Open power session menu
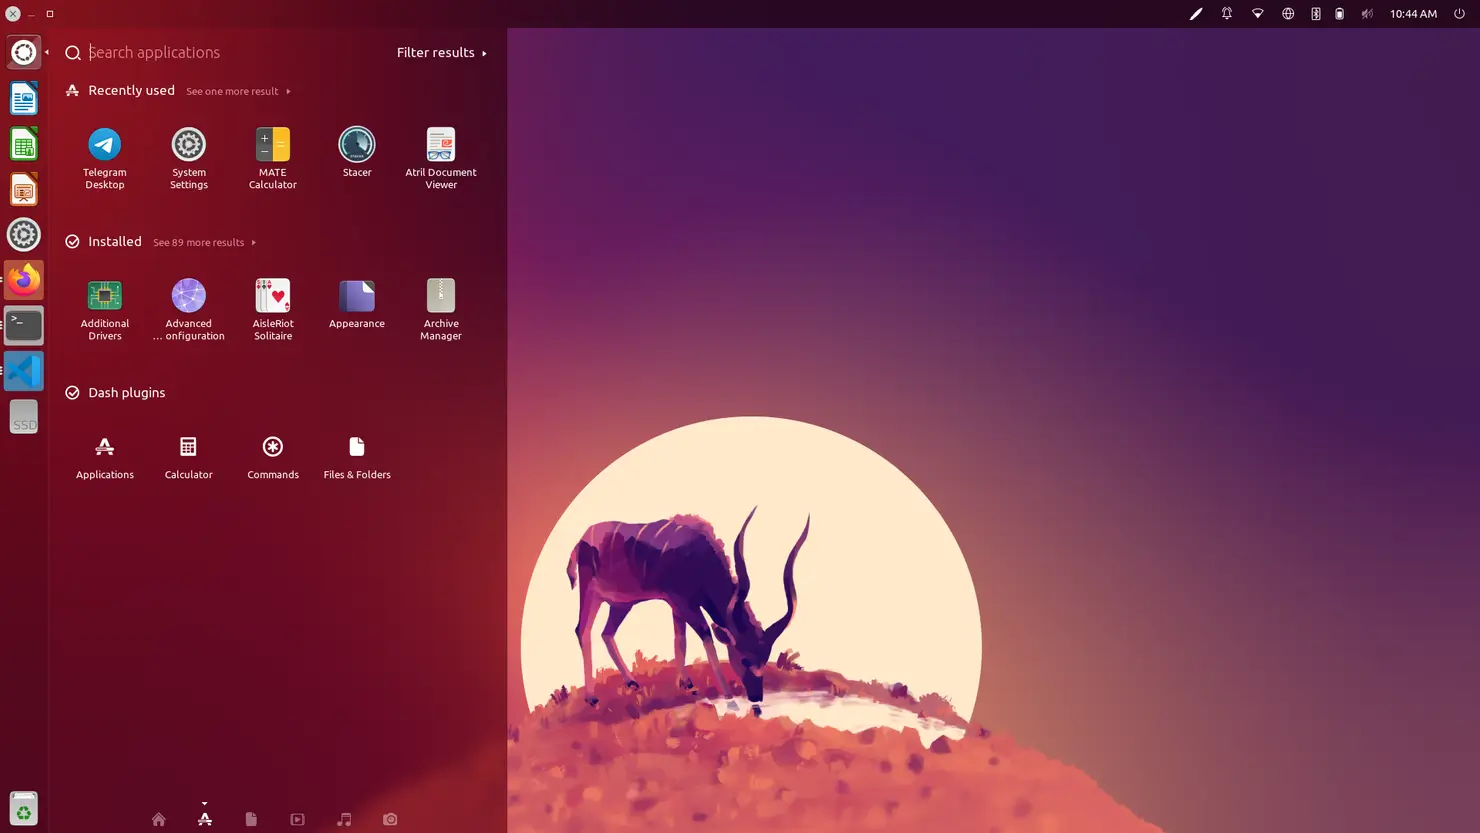This screenshot has width=1480, height=833. tap(1459, 14)
